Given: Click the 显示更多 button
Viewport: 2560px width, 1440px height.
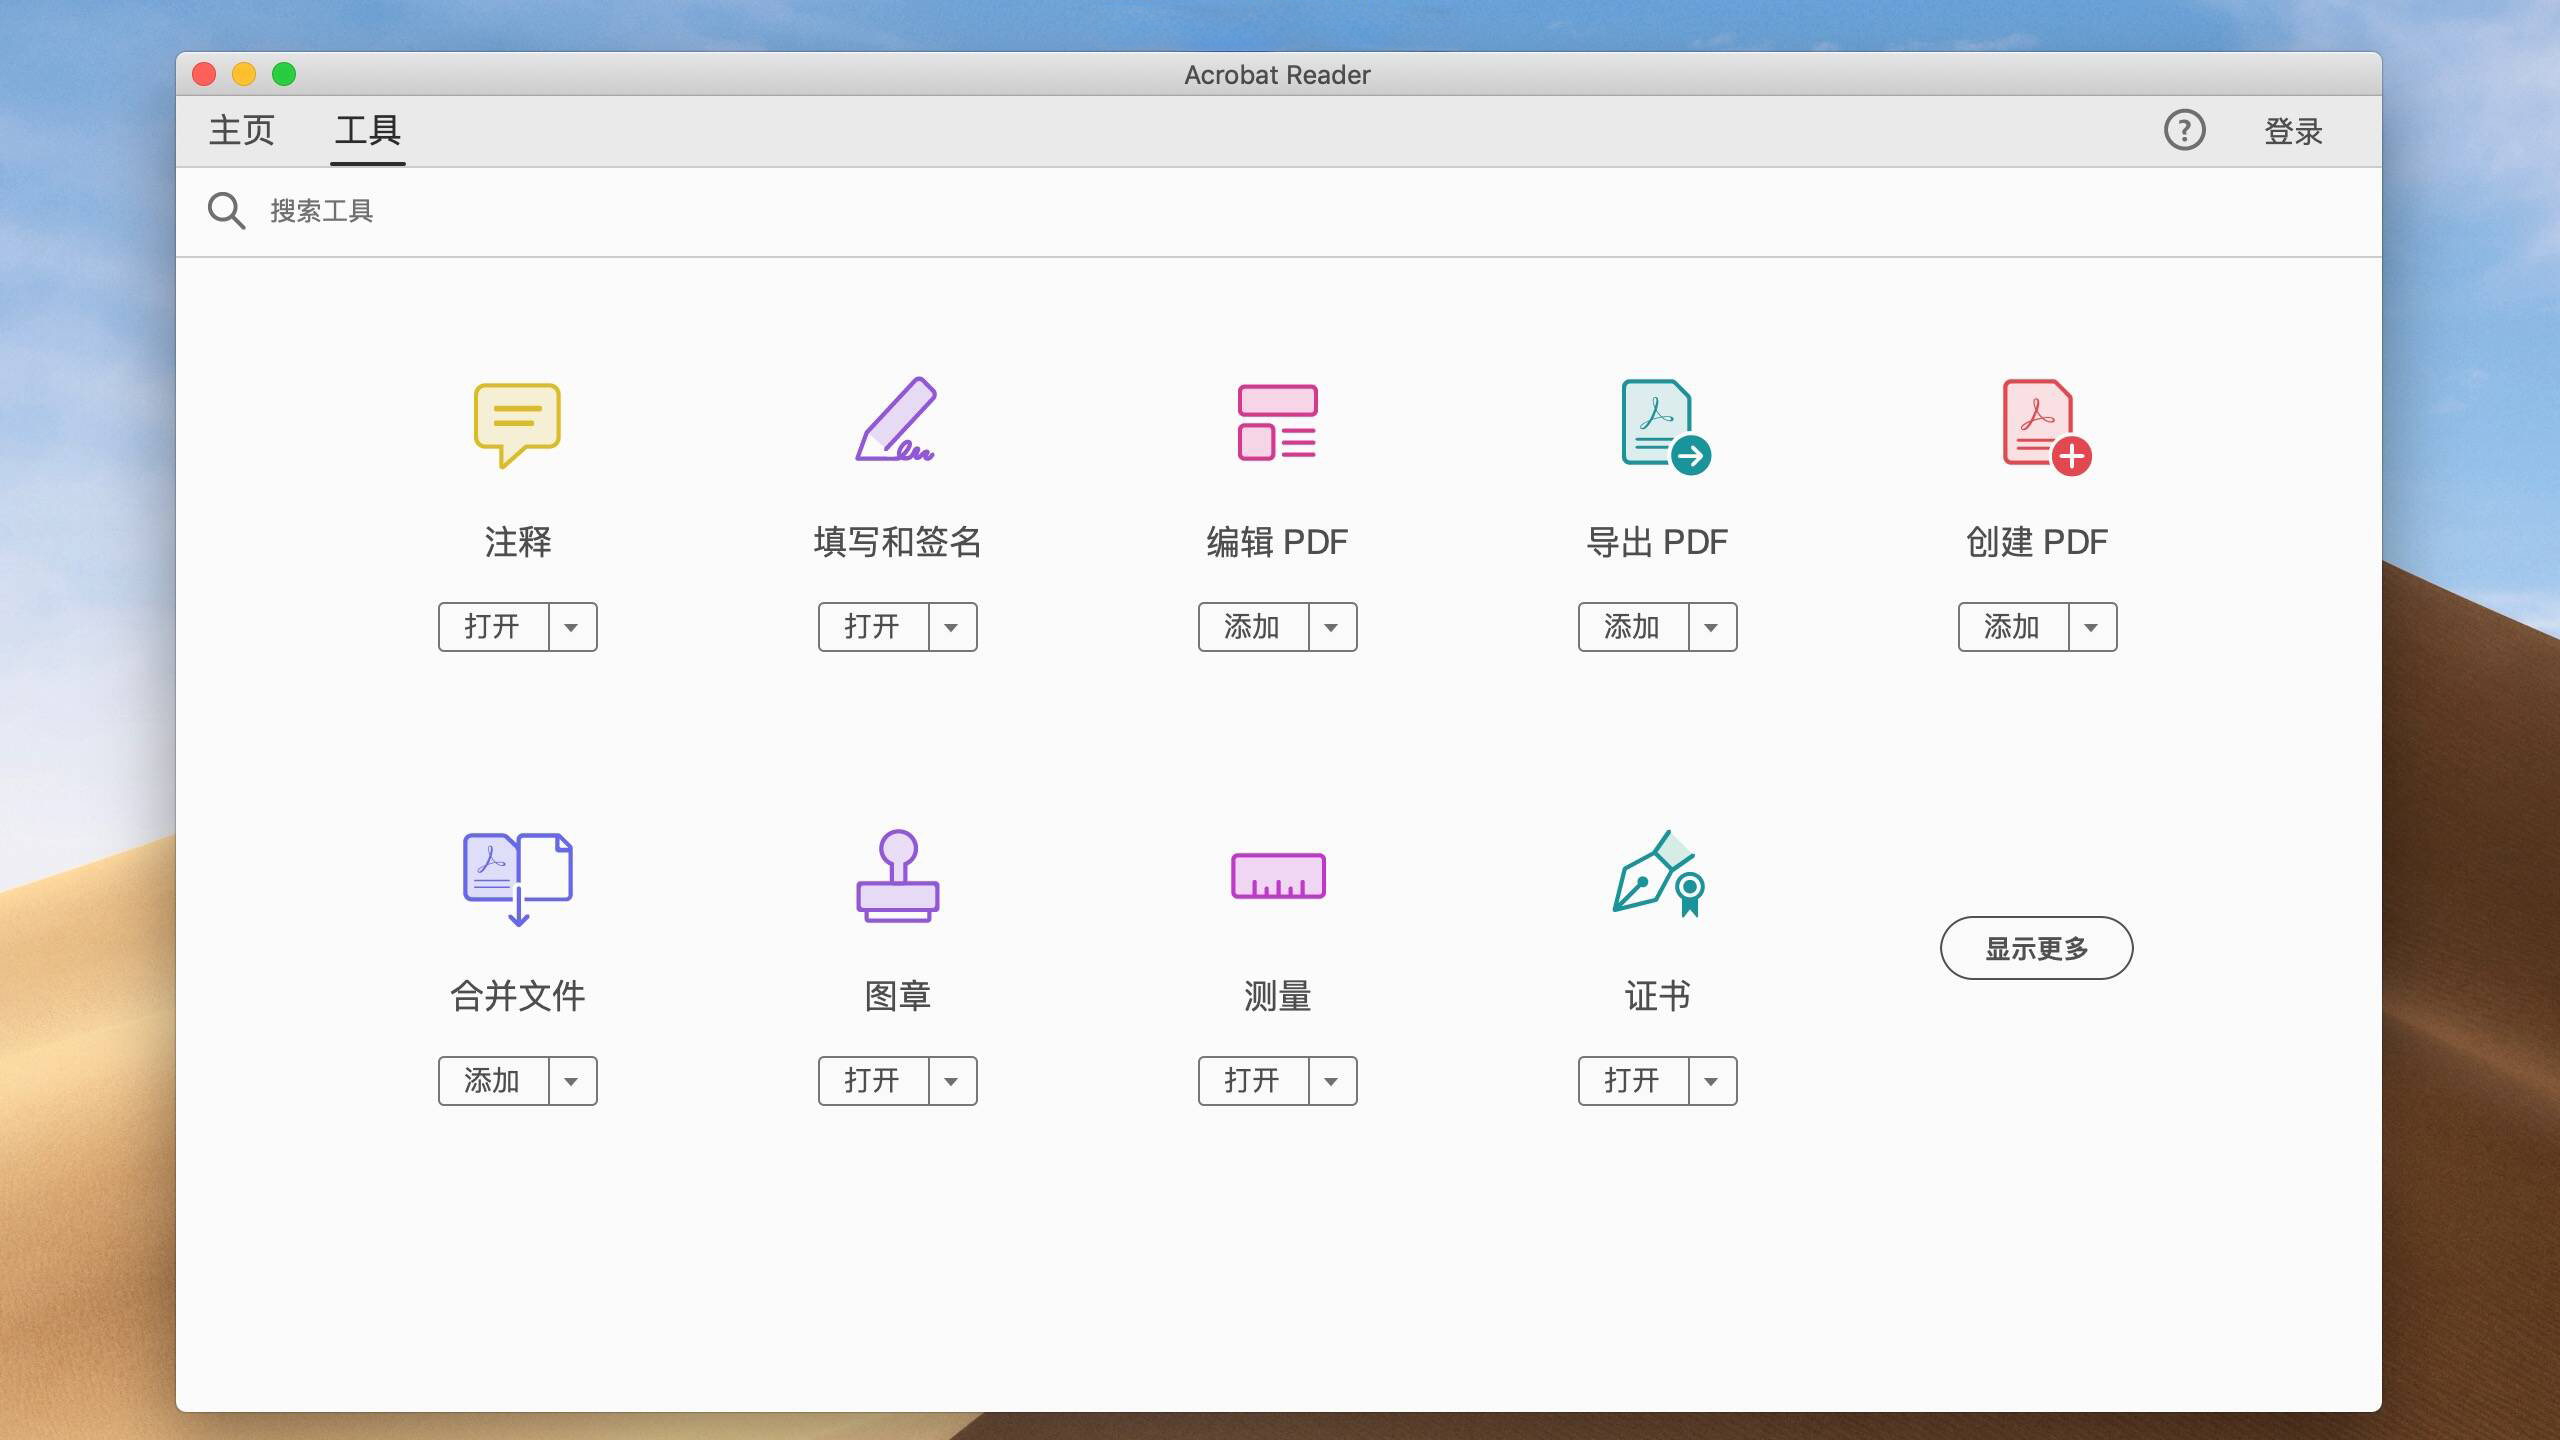Looking at the screenshot, I should (x=2036, y=948).
